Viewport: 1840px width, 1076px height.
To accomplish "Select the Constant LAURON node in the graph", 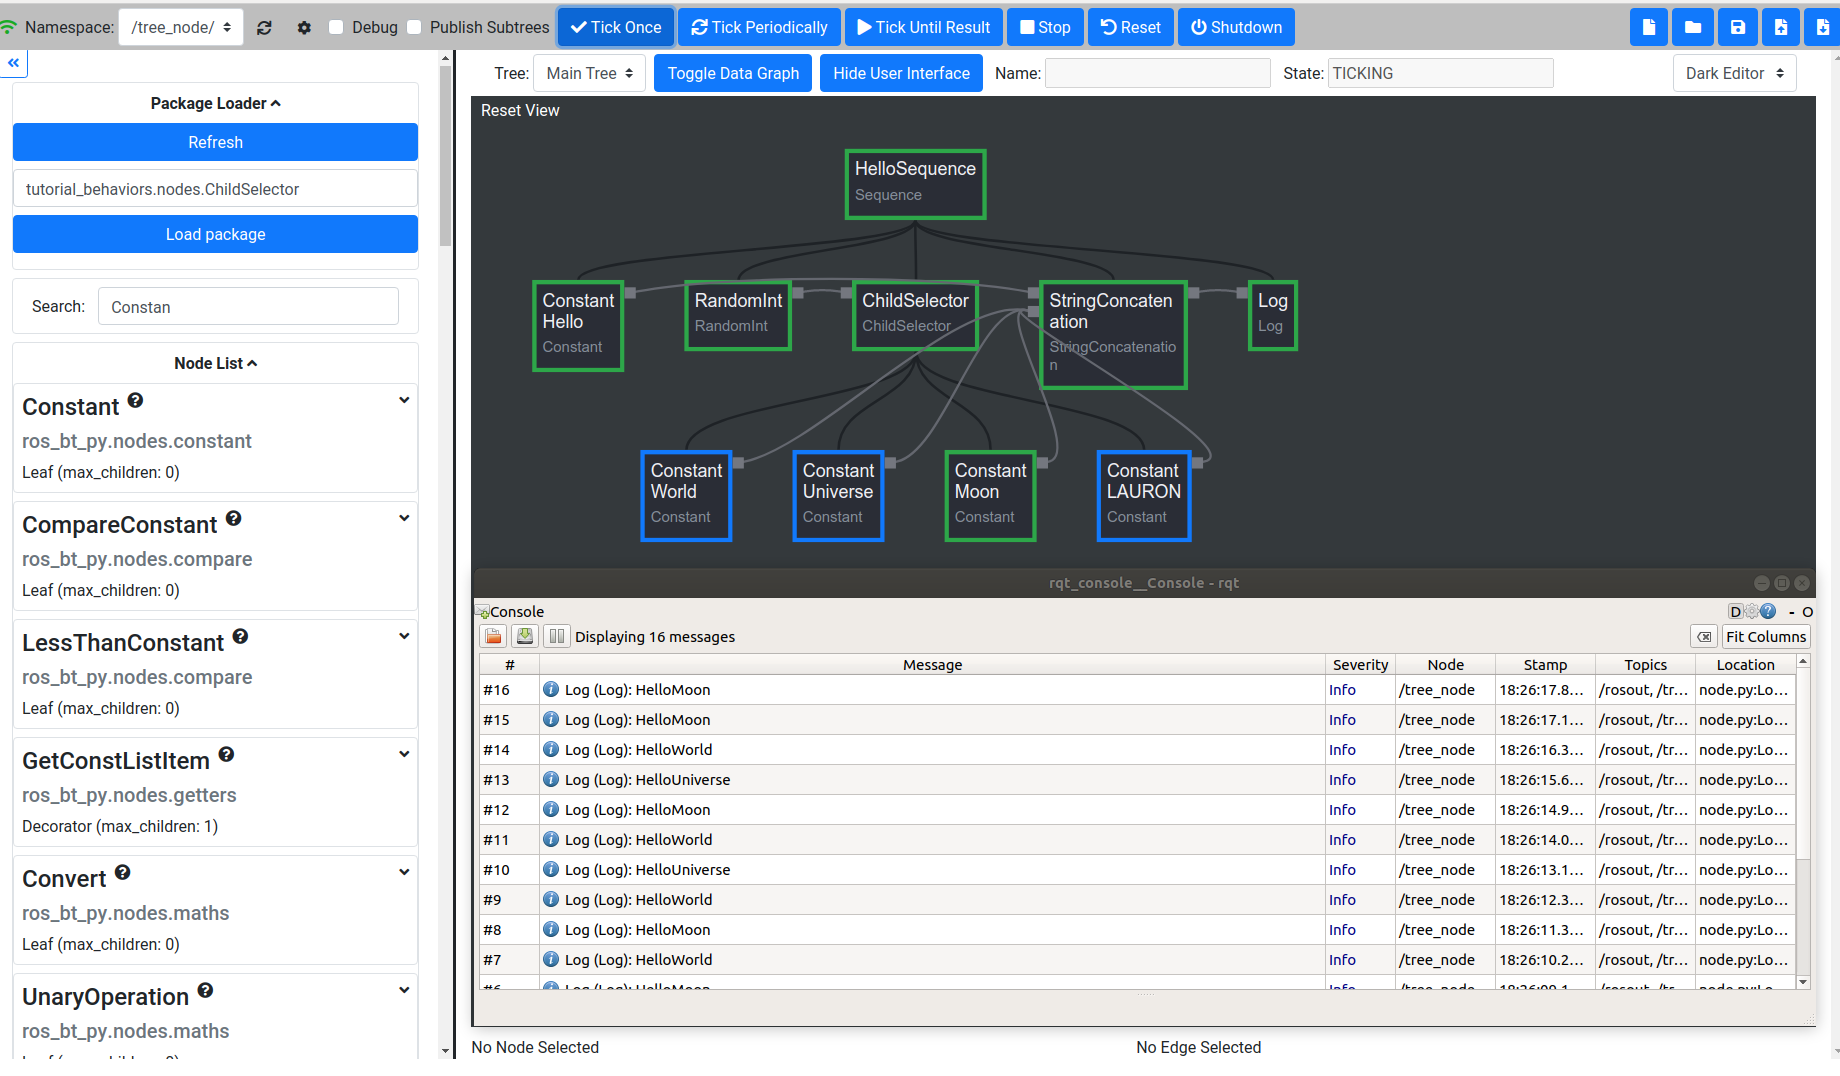I will [1143, 496].
